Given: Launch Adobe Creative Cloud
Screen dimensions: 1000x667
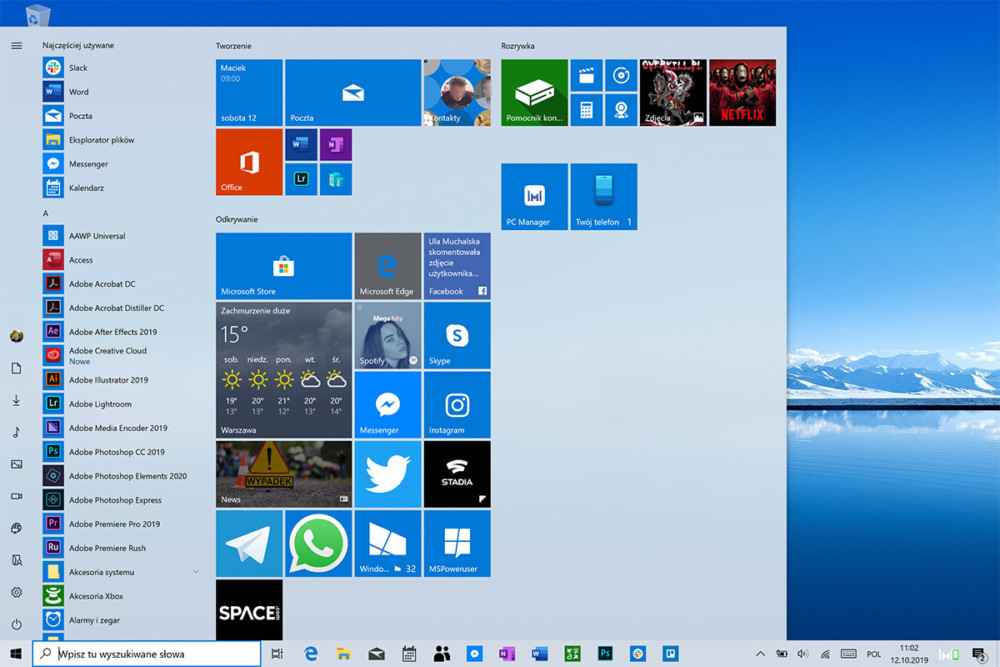Looking at the screenshot, I should [x=121, y=356].
